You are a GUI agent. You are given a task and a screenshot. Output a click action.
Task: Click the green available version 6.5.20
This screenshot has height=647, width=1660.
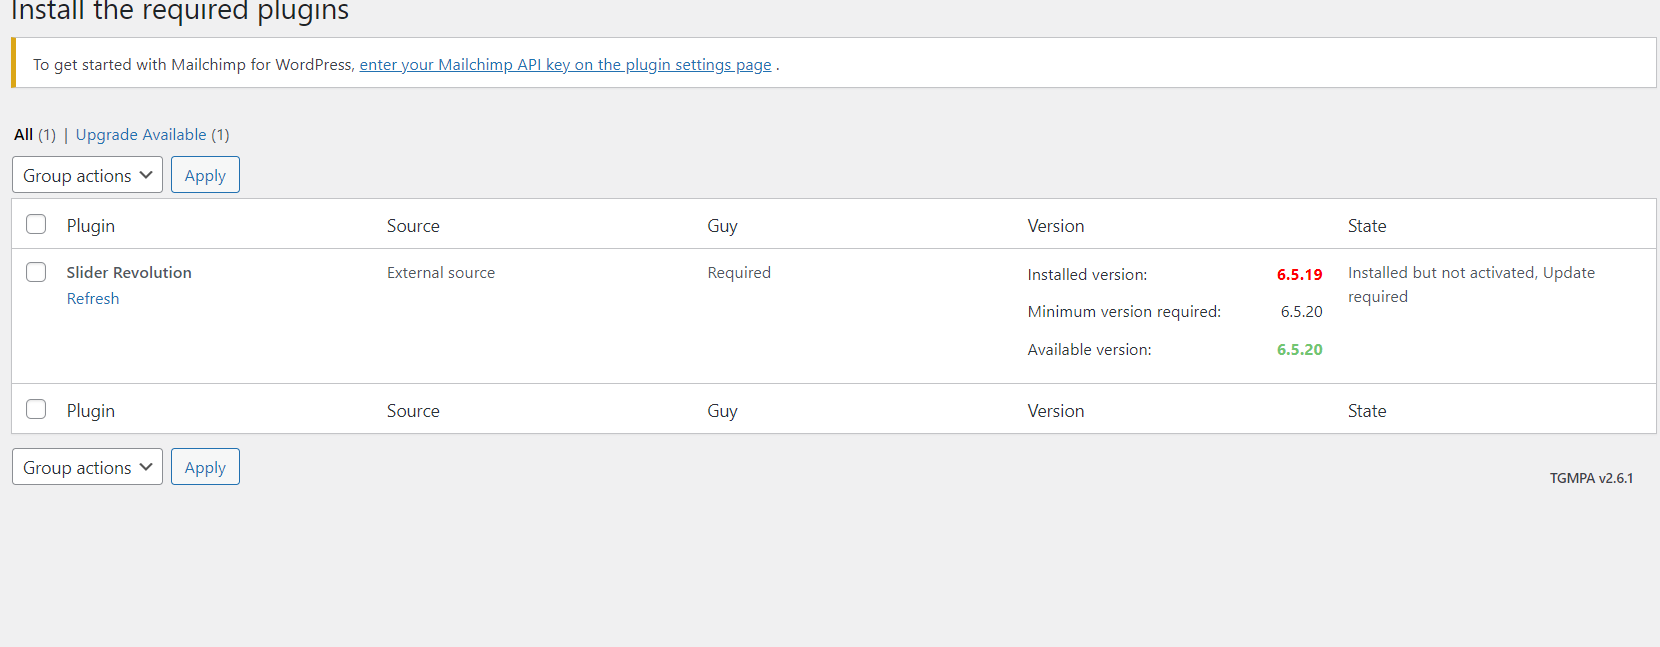point(1299,350)
